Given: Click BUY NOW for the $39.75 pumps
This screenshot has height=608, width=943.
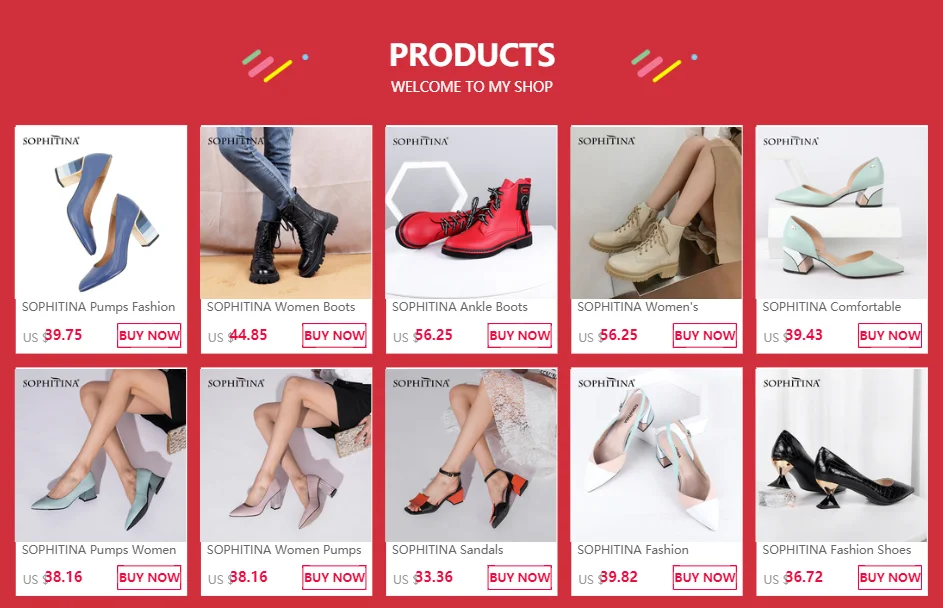Looking at the screenshot, I should click(149, 336).
